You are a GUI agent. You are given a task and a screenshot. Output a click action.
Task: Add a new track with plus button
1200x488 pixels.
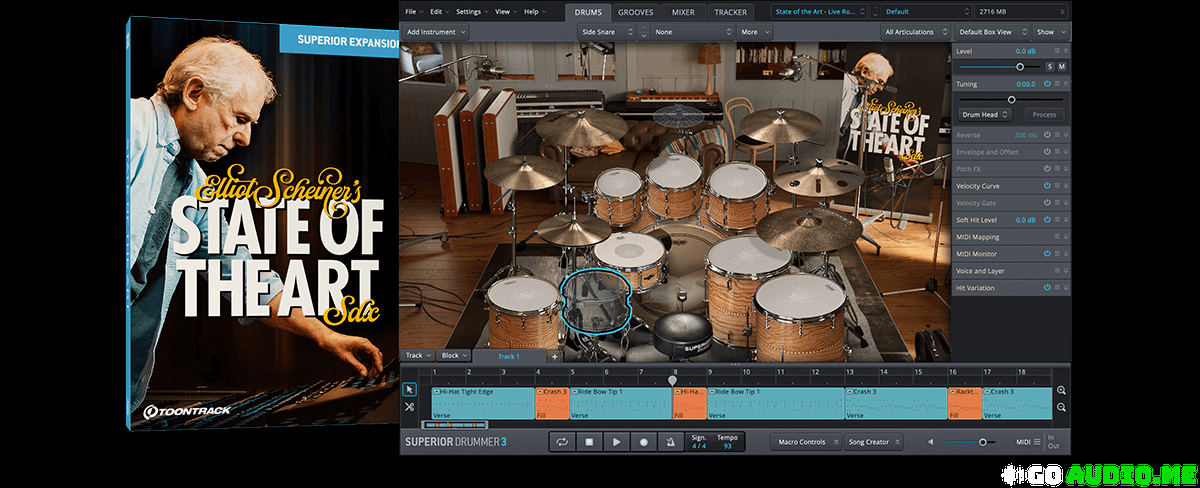pyautogui.click(x=554, y=356)
